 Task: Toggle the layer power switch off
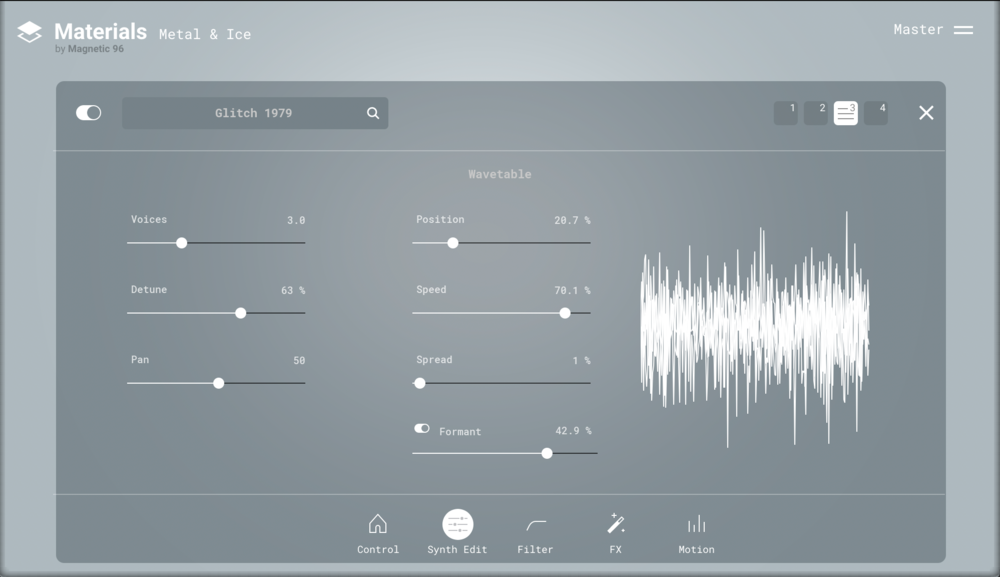coord(89,113)
